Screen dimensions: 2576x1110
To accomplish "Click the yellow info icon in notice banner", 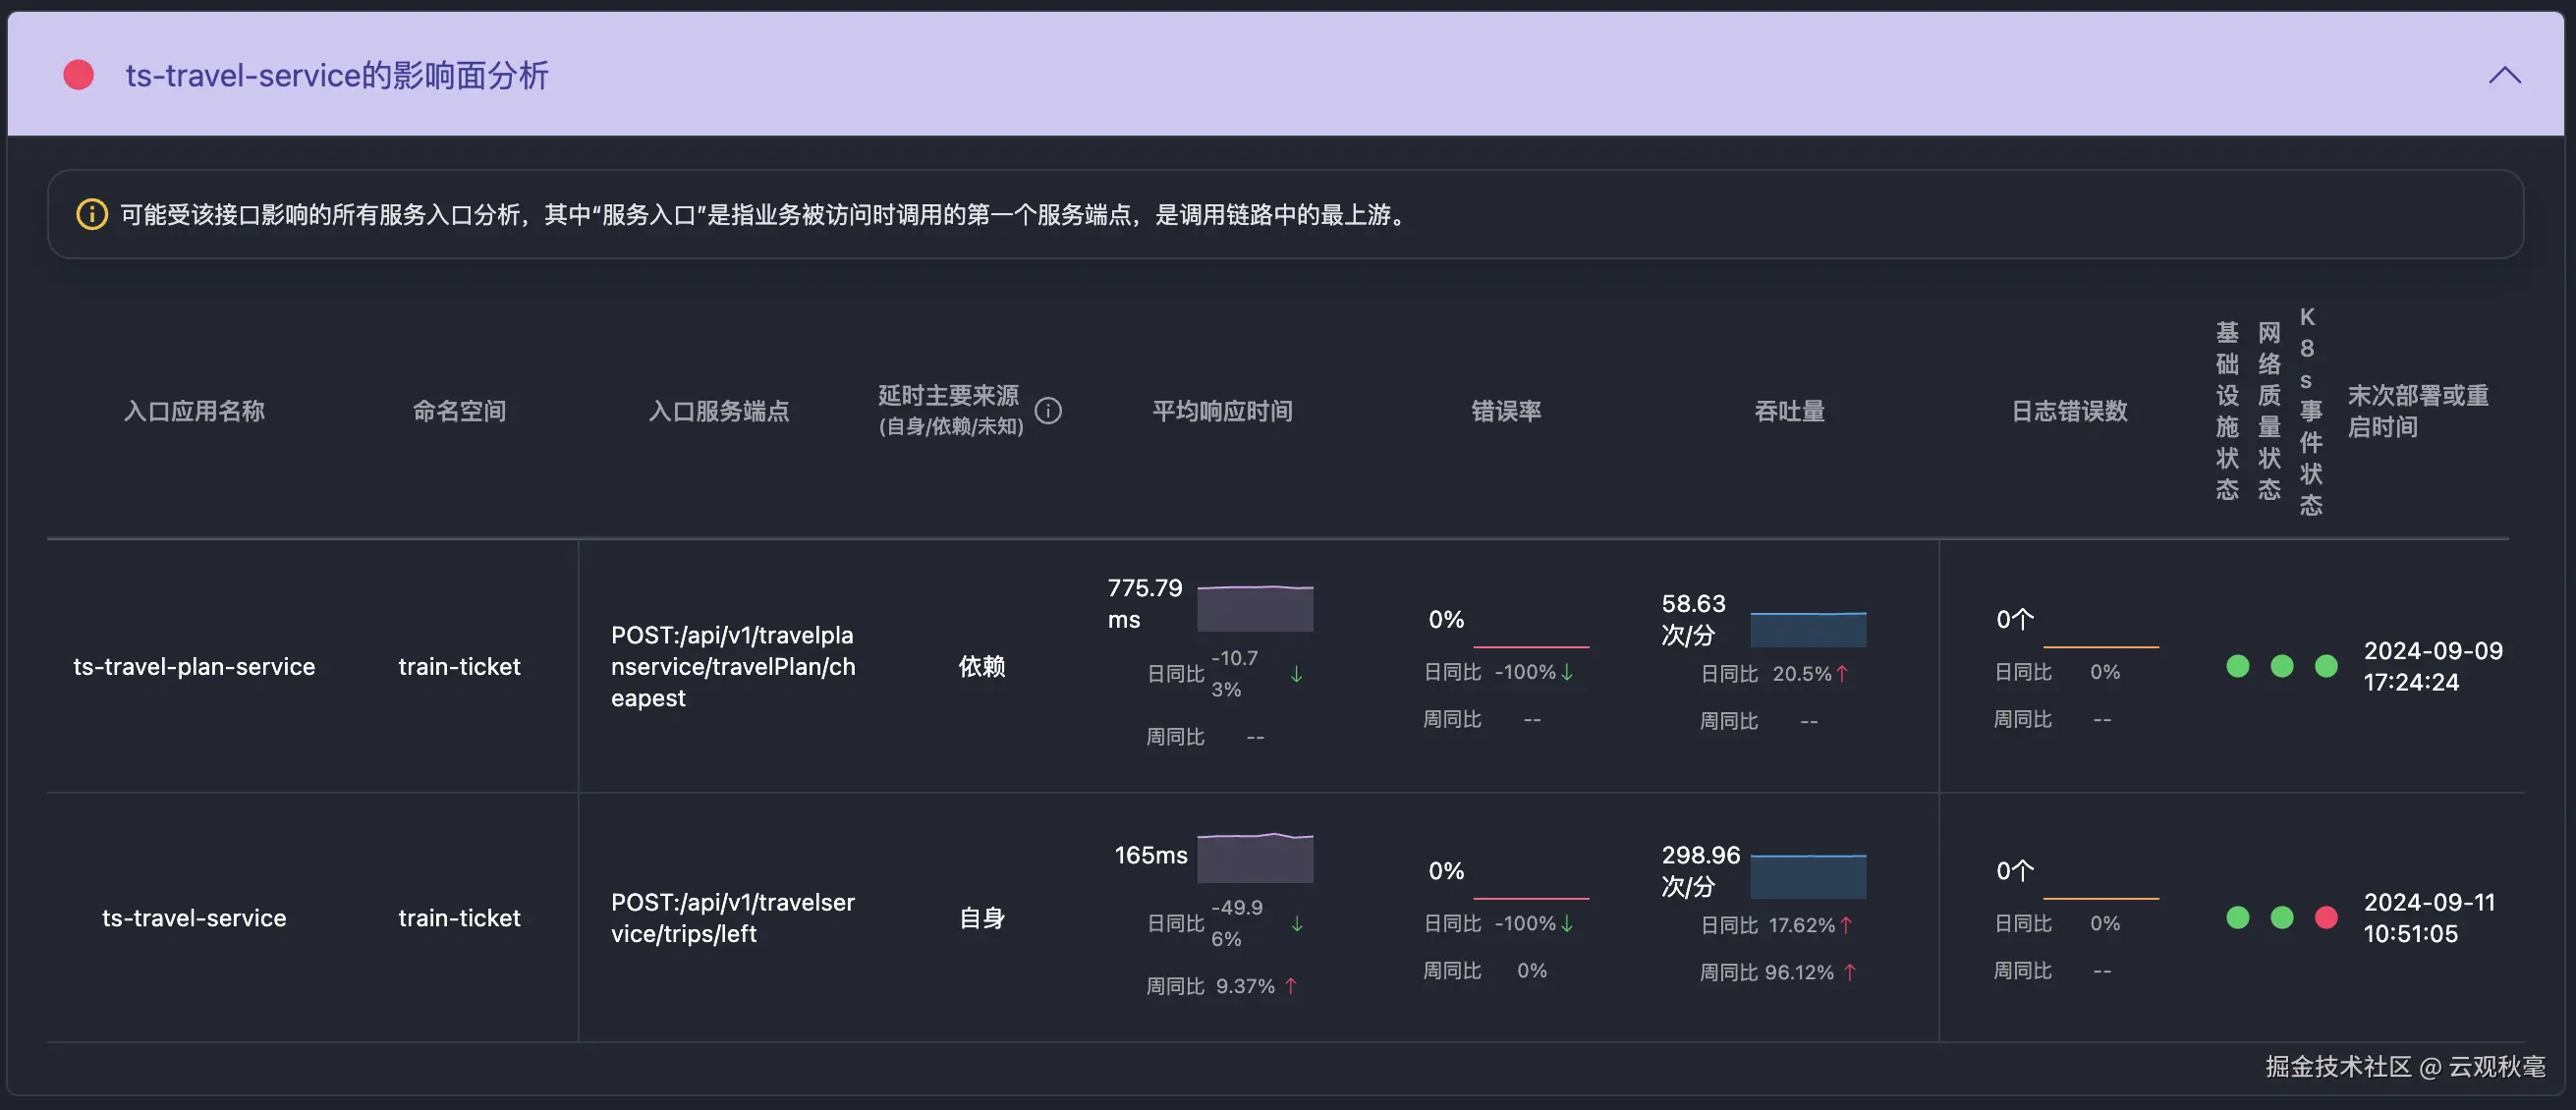I will coord(92,214).
